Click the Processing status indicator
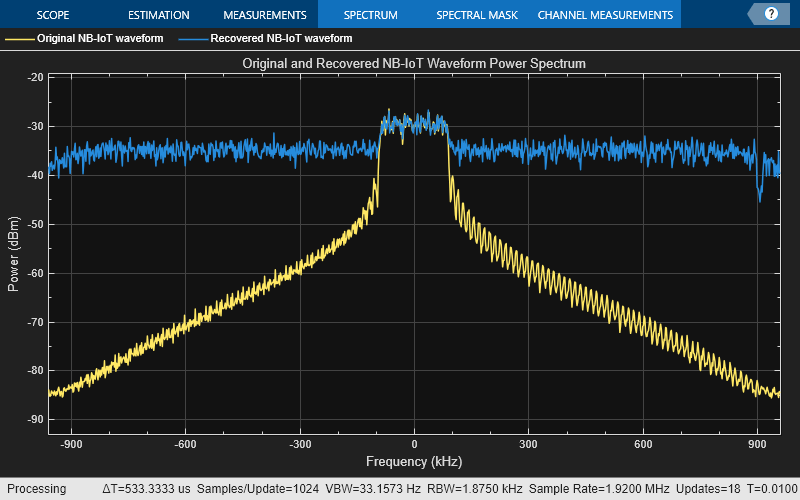Viewport: 800px width, 500px height. [x=37, y=489]
